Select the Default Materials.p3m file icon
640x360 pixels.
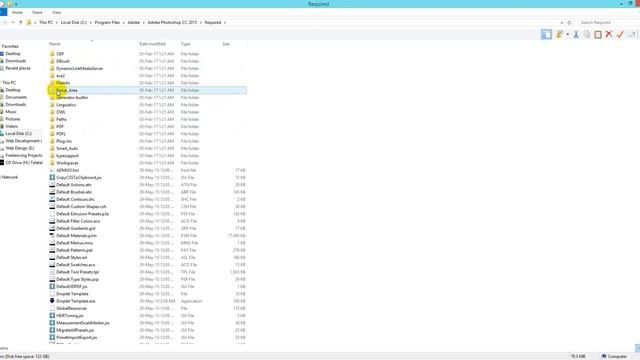pyautogui.click(x=52, y=236)
